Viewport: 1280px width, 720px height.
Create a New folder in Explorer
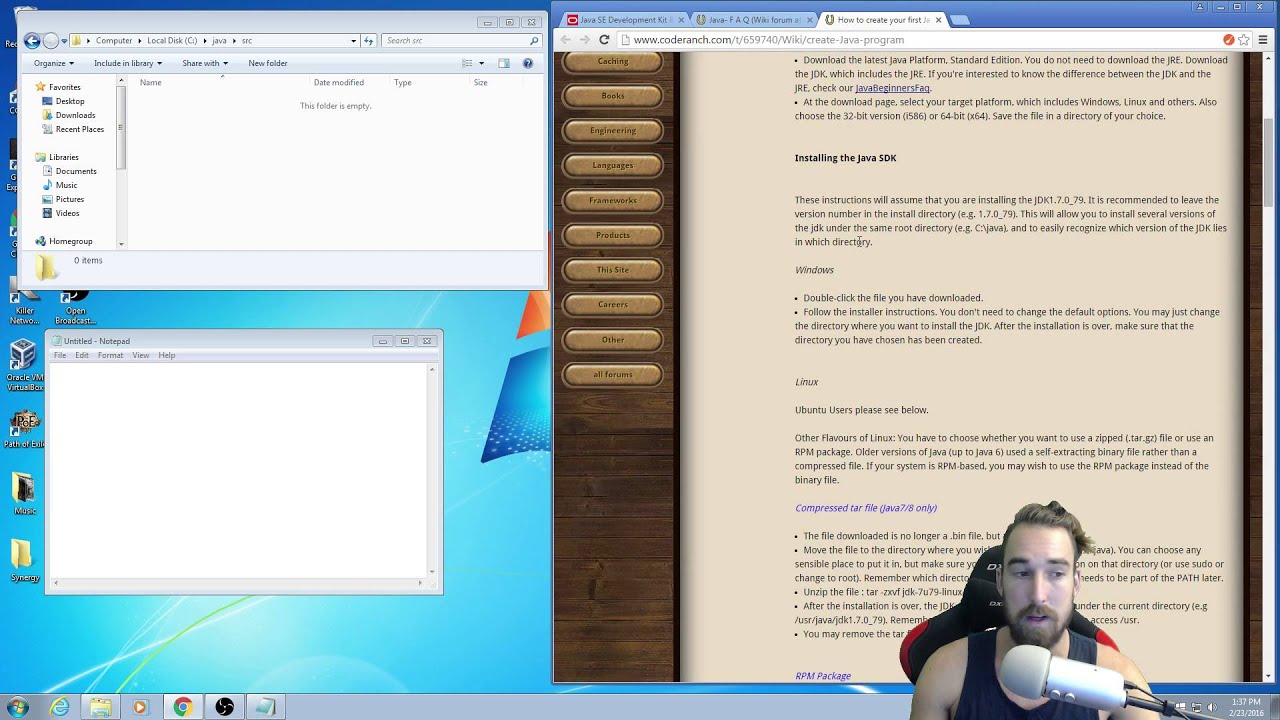(x=268, y=63)
